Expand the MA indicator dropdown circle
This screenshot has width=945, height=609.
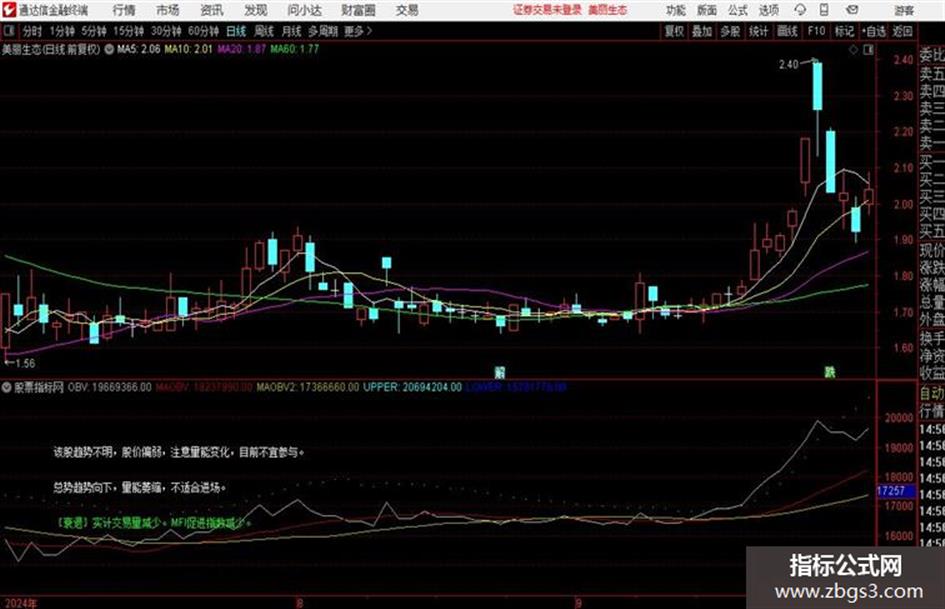coord(109,50)
